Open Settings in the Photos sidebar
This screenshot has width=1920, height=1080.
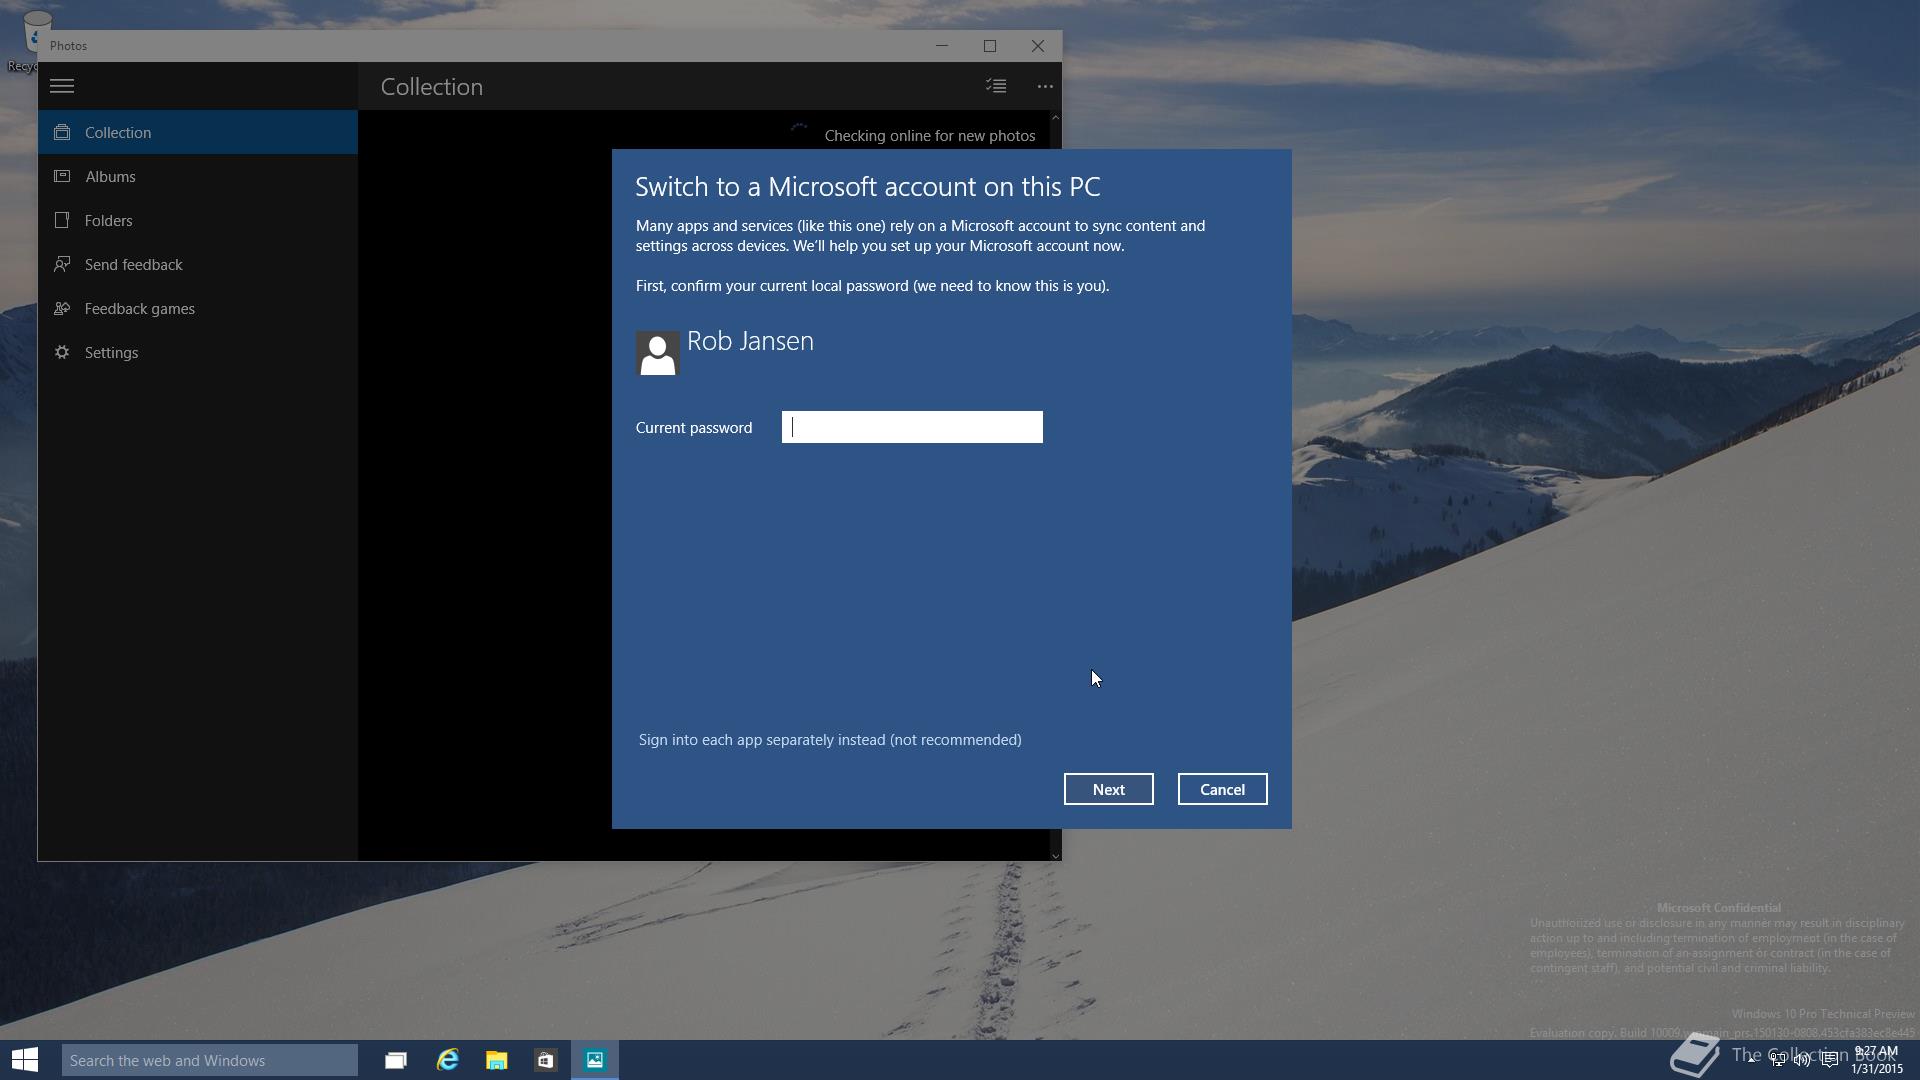198,352
